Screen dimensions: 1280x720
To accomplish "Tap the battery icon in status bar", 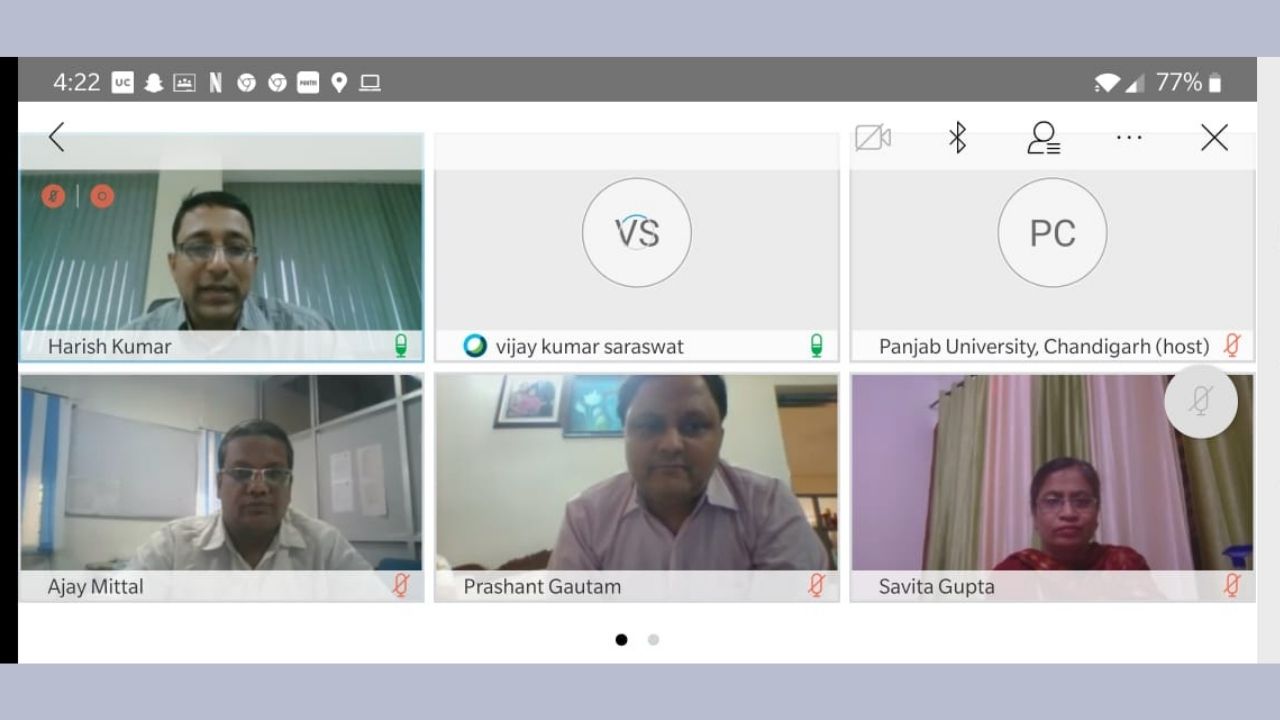I will 1215,83.
